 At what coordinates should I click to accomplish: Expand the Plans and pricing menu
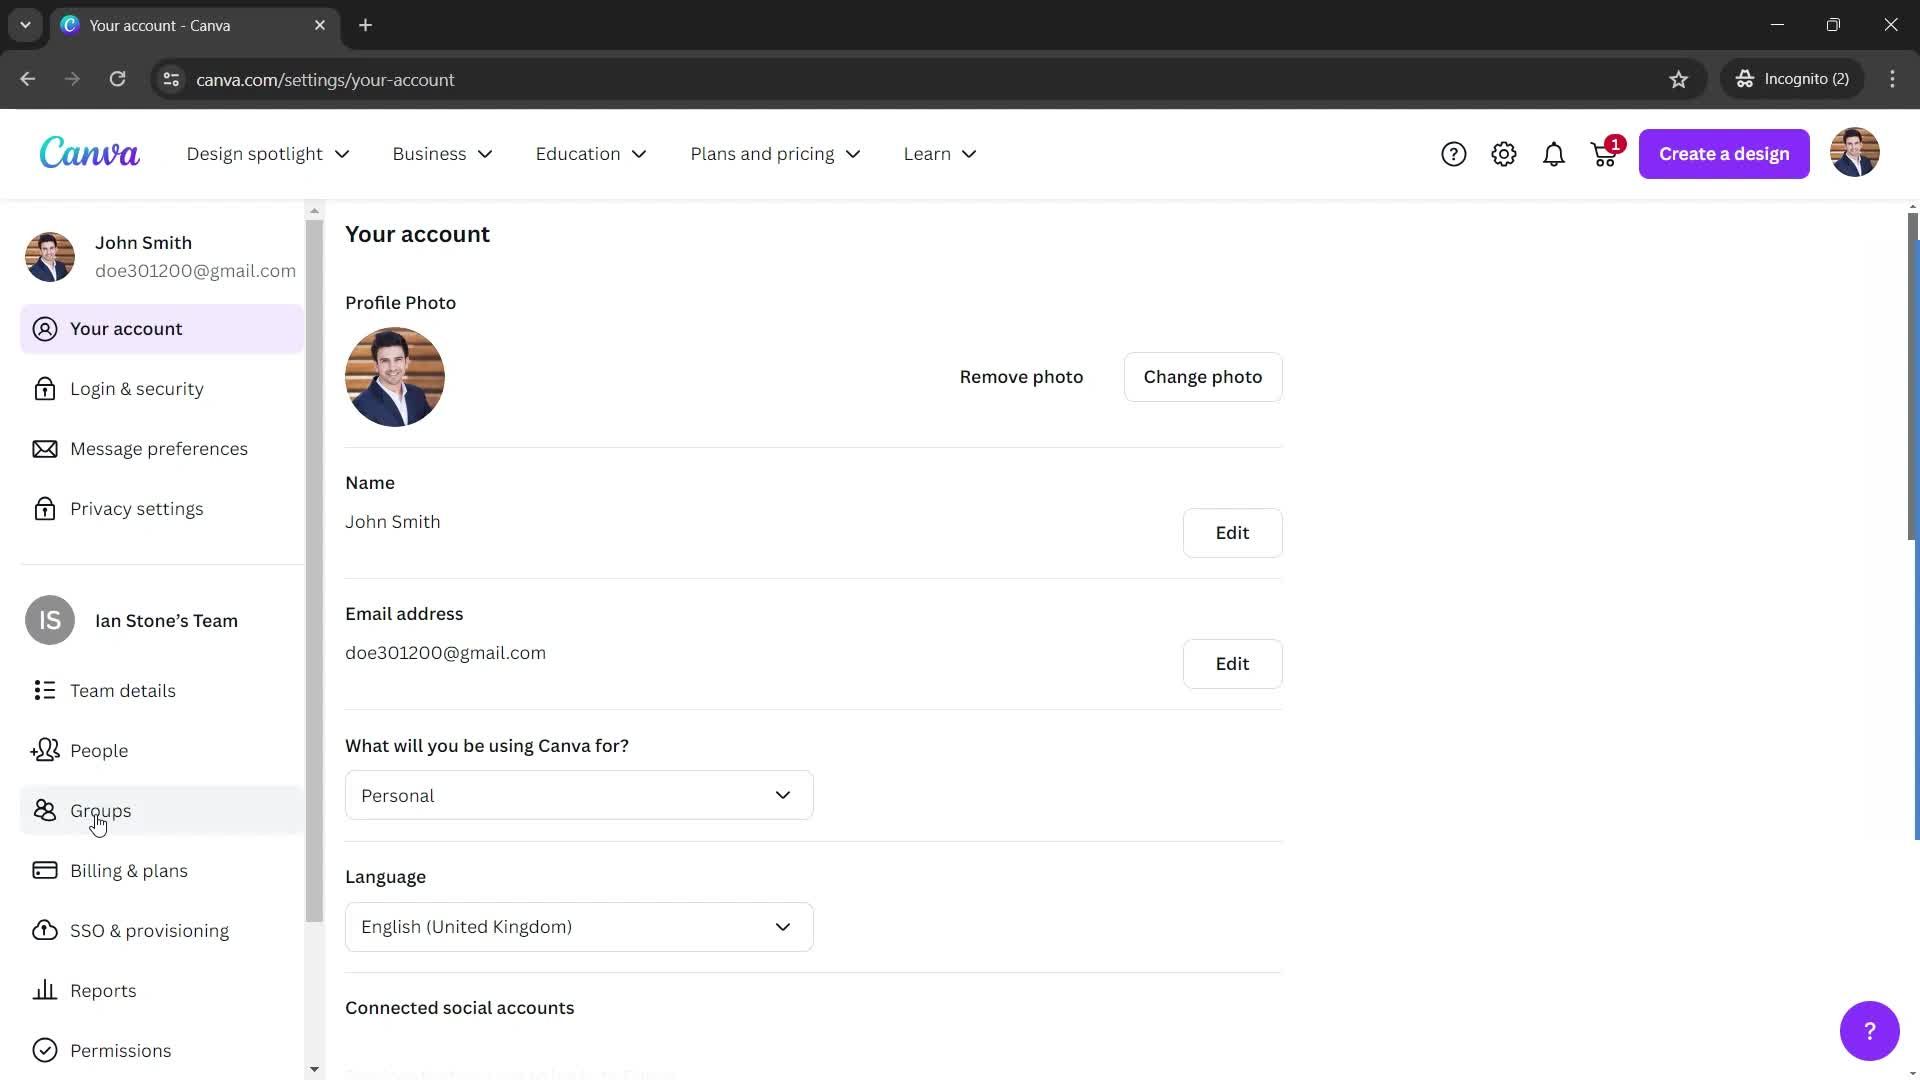775,153
